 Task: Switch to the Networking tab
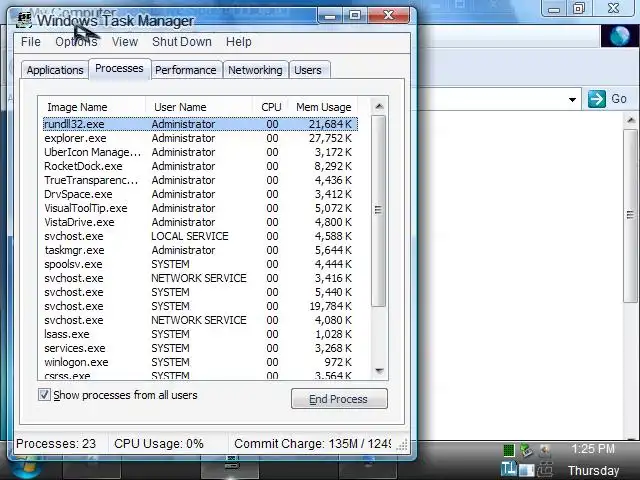pos(255,70)
